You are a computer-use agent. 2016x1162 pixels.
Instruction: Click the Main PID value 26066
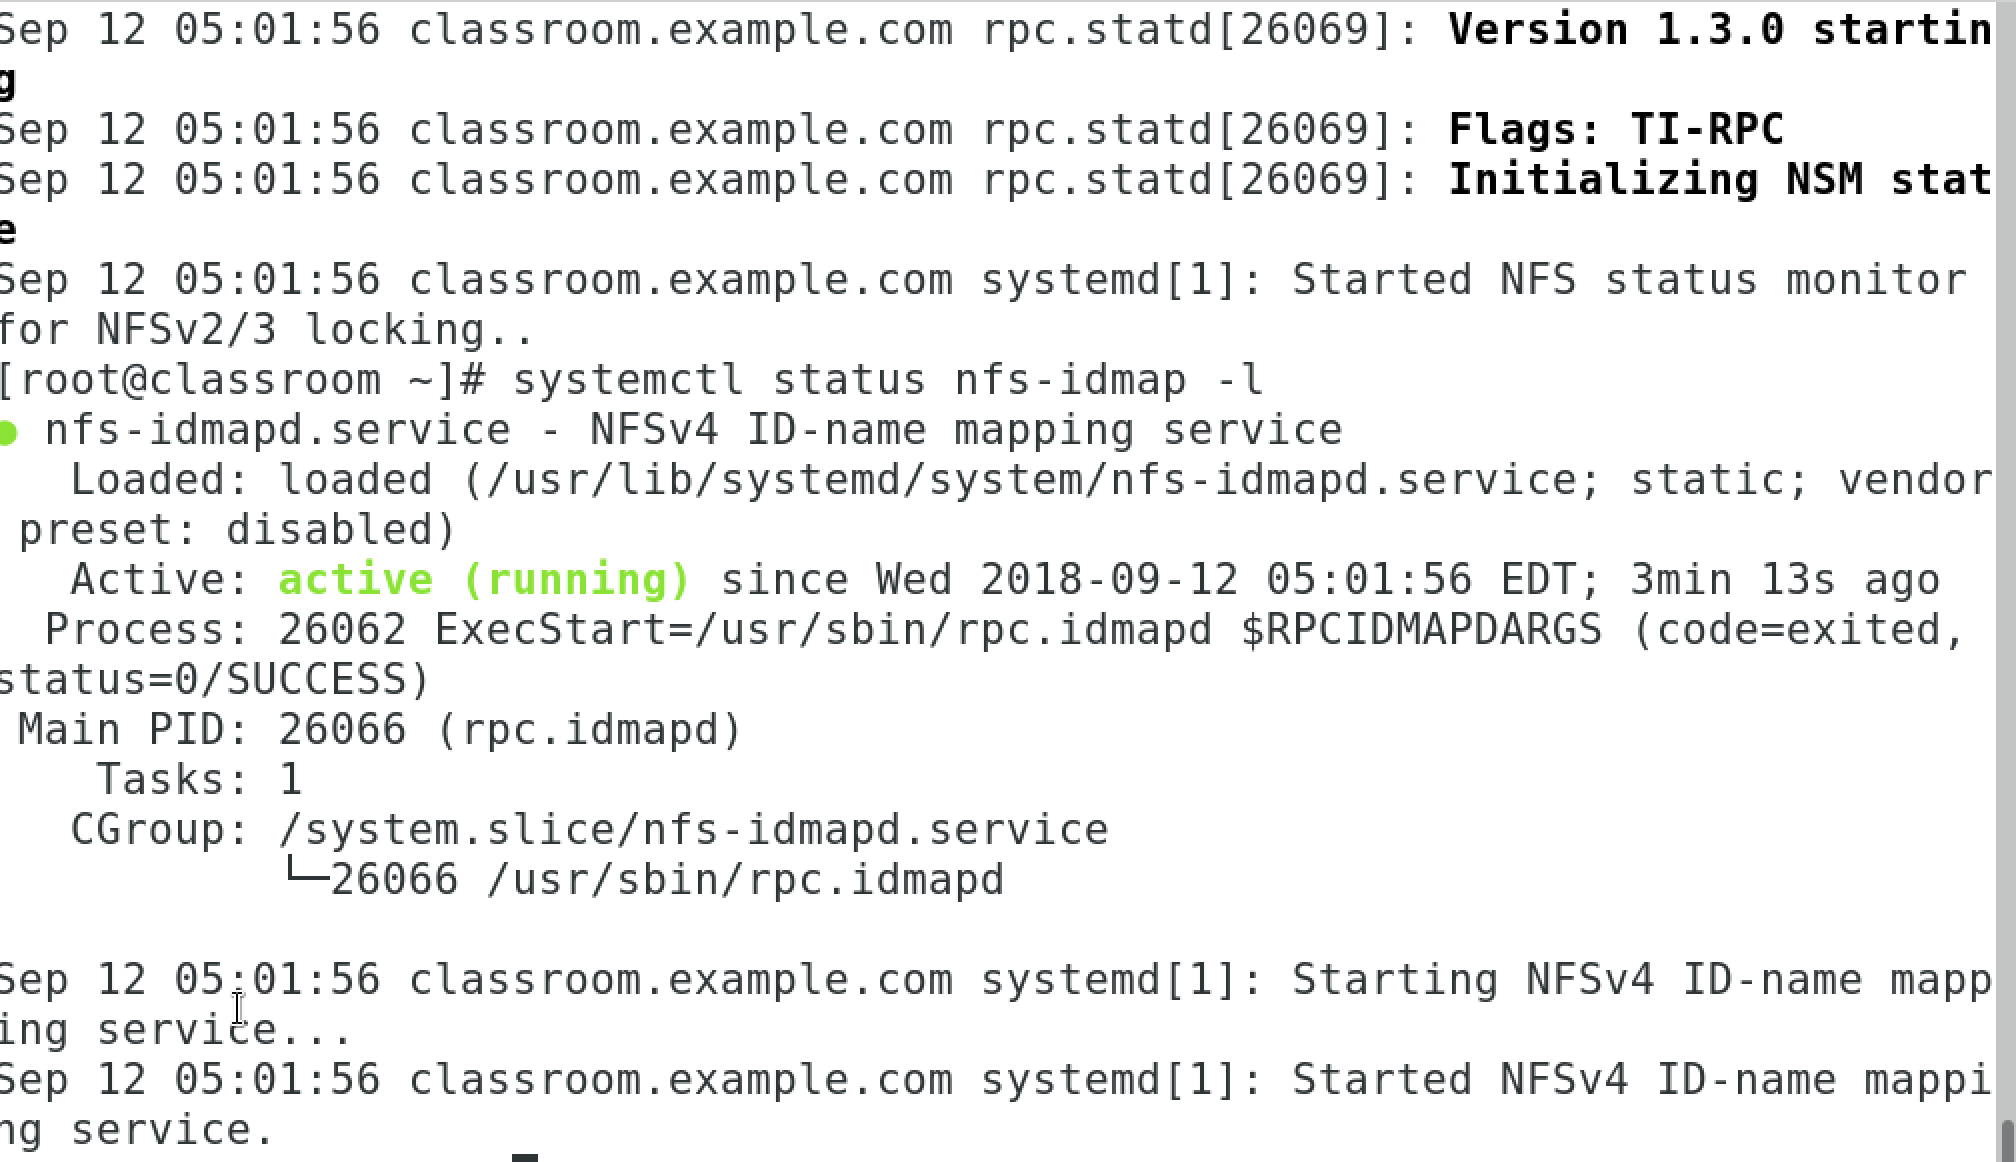coord(342,729)
